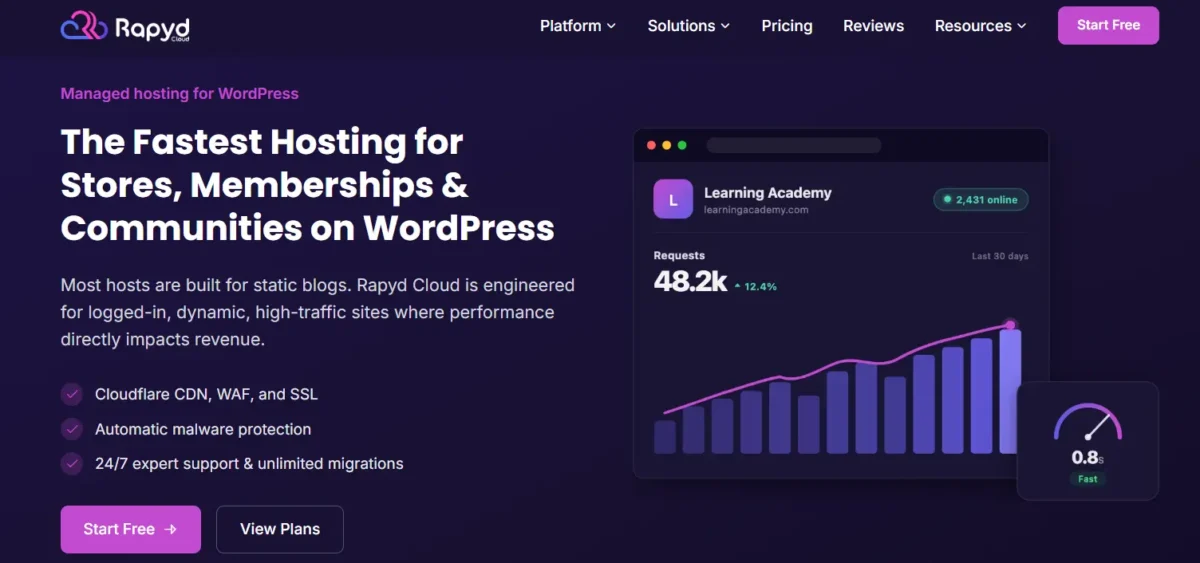Click the Managed hosting for WordPress label

click(x=179, y=93)
